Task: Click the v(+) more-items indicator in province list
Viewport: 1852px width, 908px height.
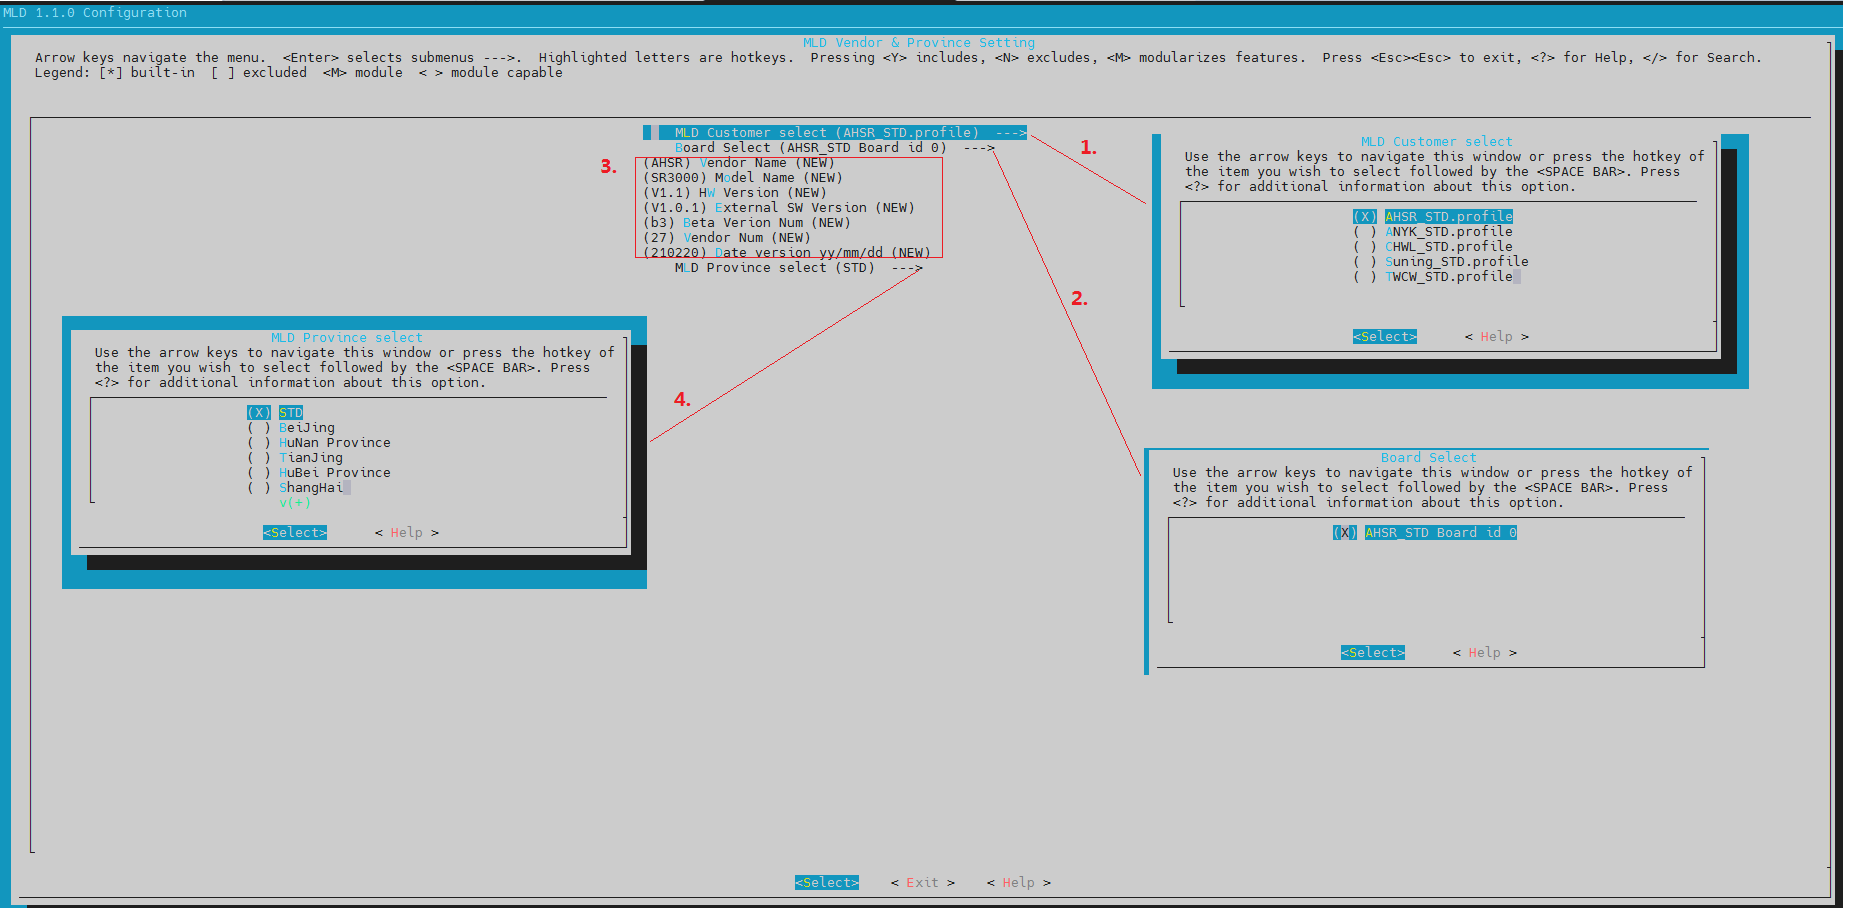Action: (x=294, y=502)
